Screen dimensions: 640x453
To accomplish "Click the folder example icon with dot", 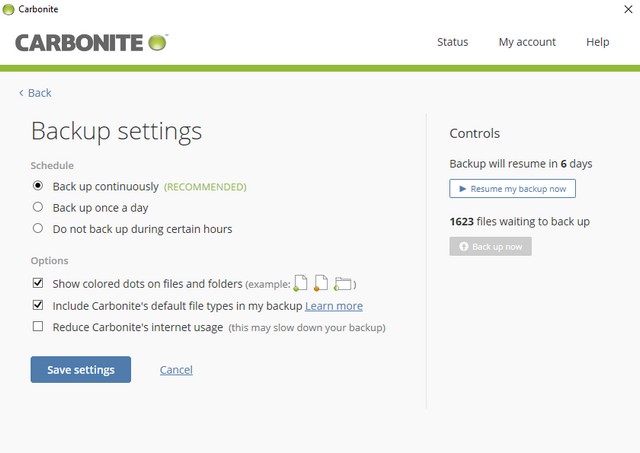I will (x=343, y=284).
